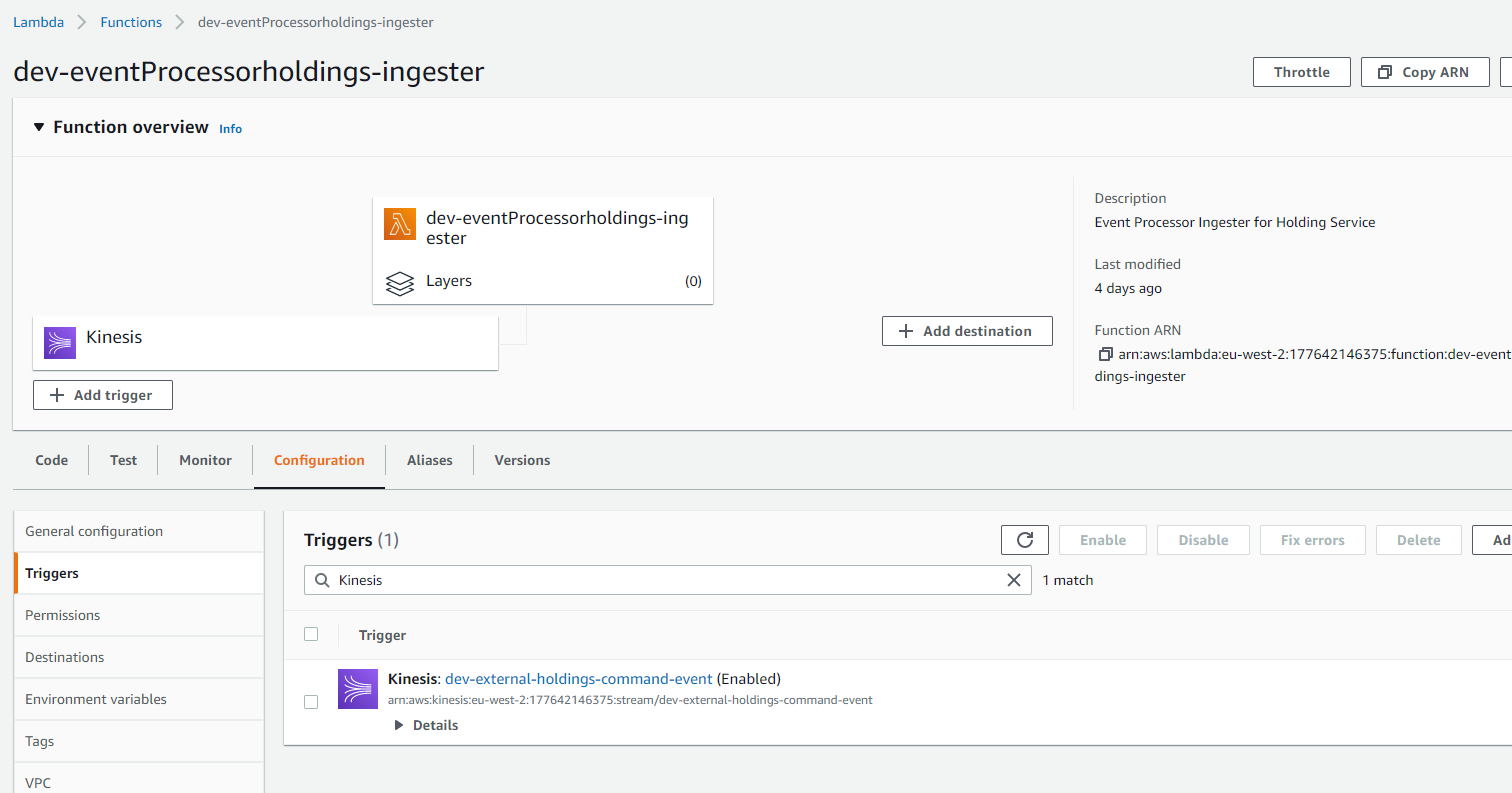The height and width of the screenshot is (793, 1512).
Task: Click the Lambda function icon in overview
Action: coord(400,224)
